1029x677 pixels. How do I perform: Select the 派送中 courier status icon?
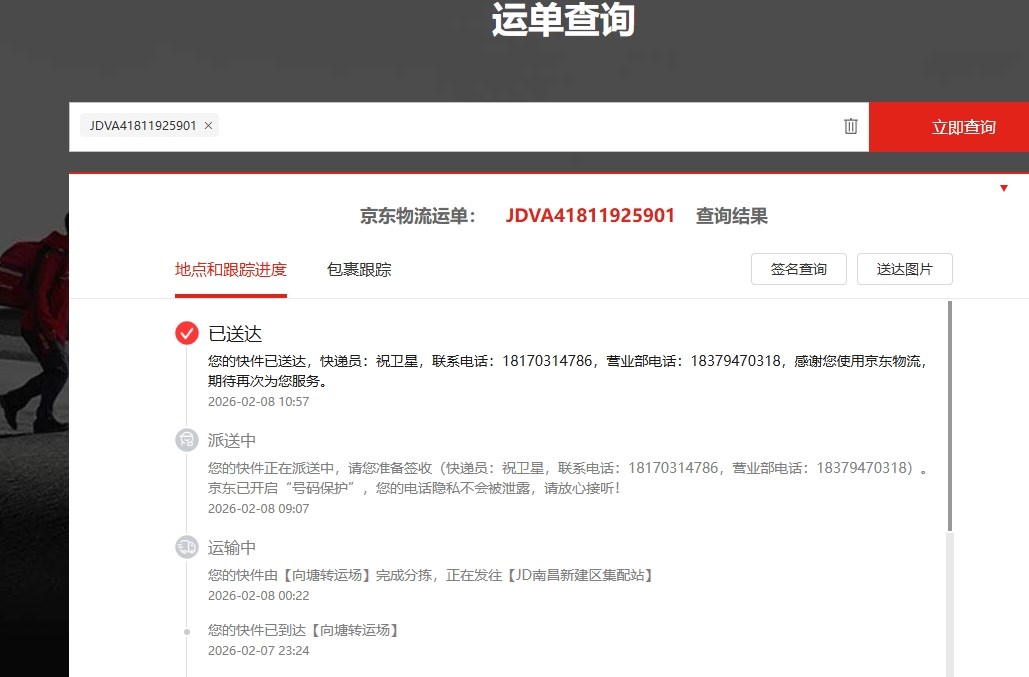[187, 440]
